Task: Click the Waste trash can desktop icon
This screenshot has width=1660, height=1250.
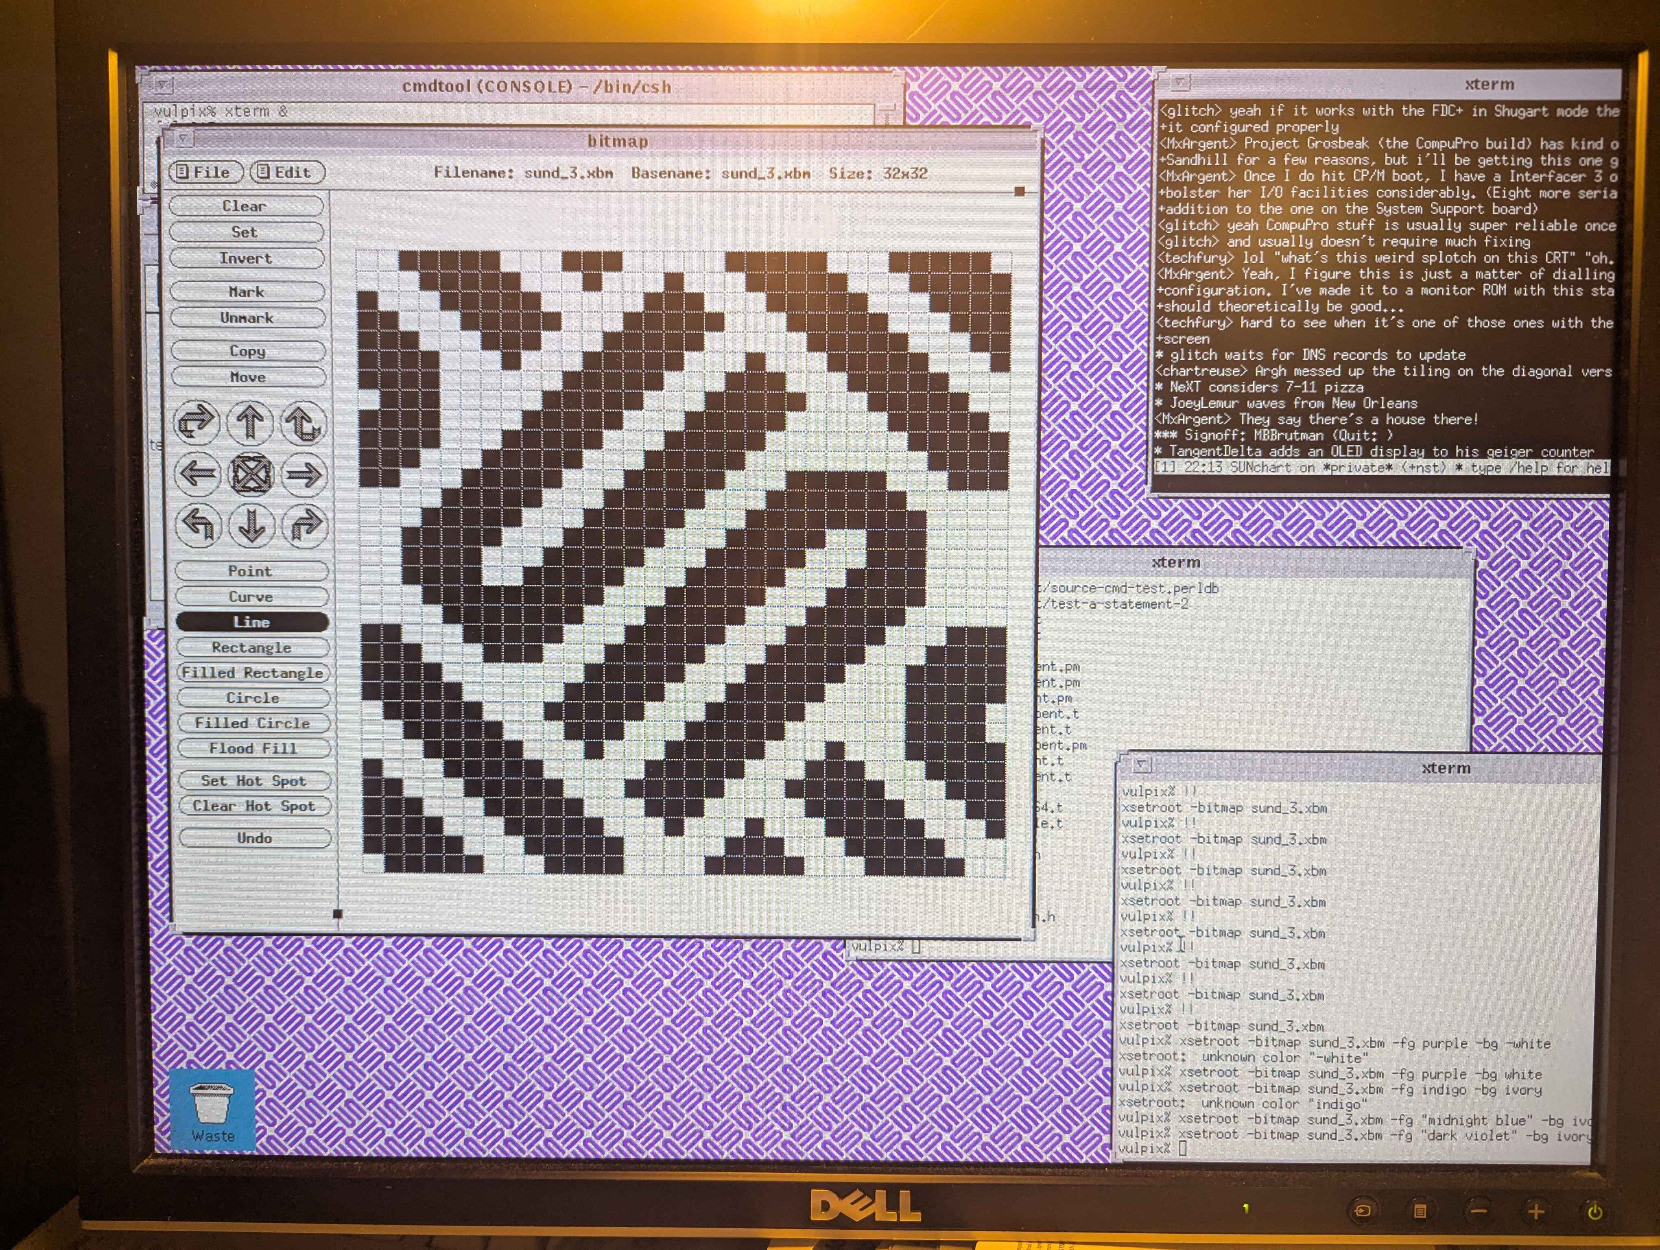Action: (212, 1110)
